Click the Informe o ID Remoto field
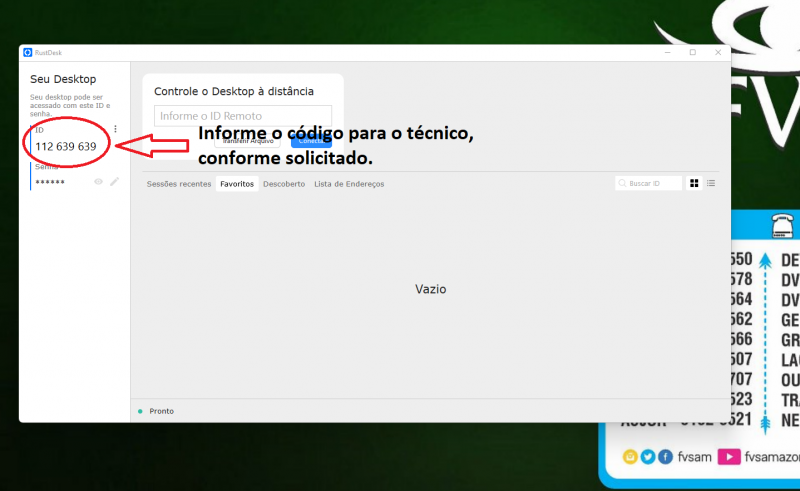Screen dimensions: 800x491 pyautogui.click(x=242, y=116)
